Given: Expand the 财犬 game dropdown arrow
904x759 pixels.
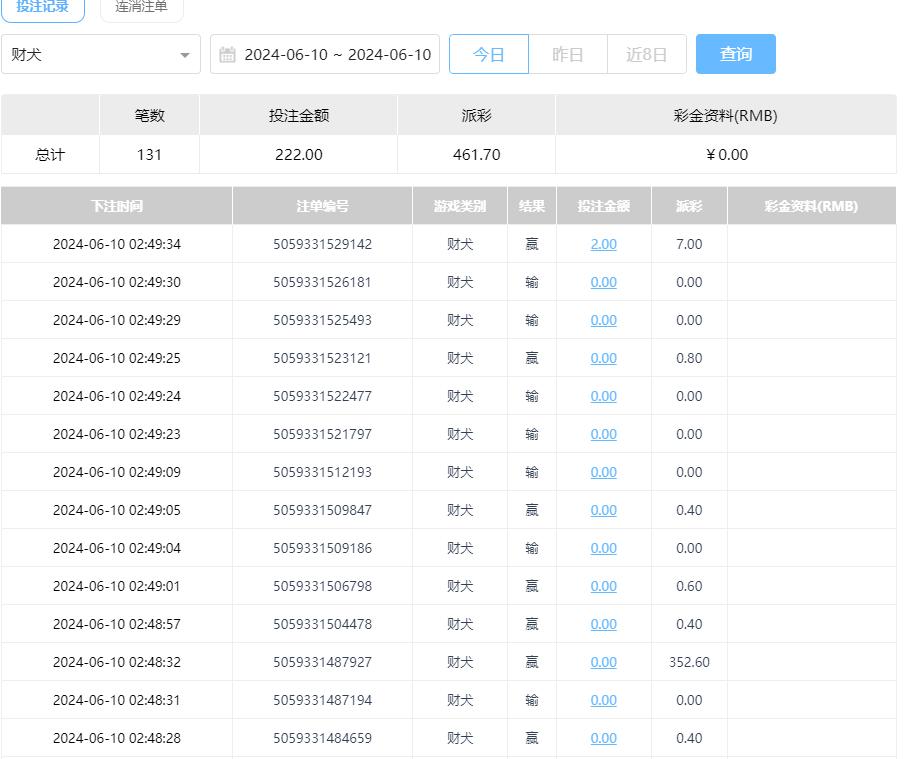Looking at the screenshot, I should click(x=185, y=55).
